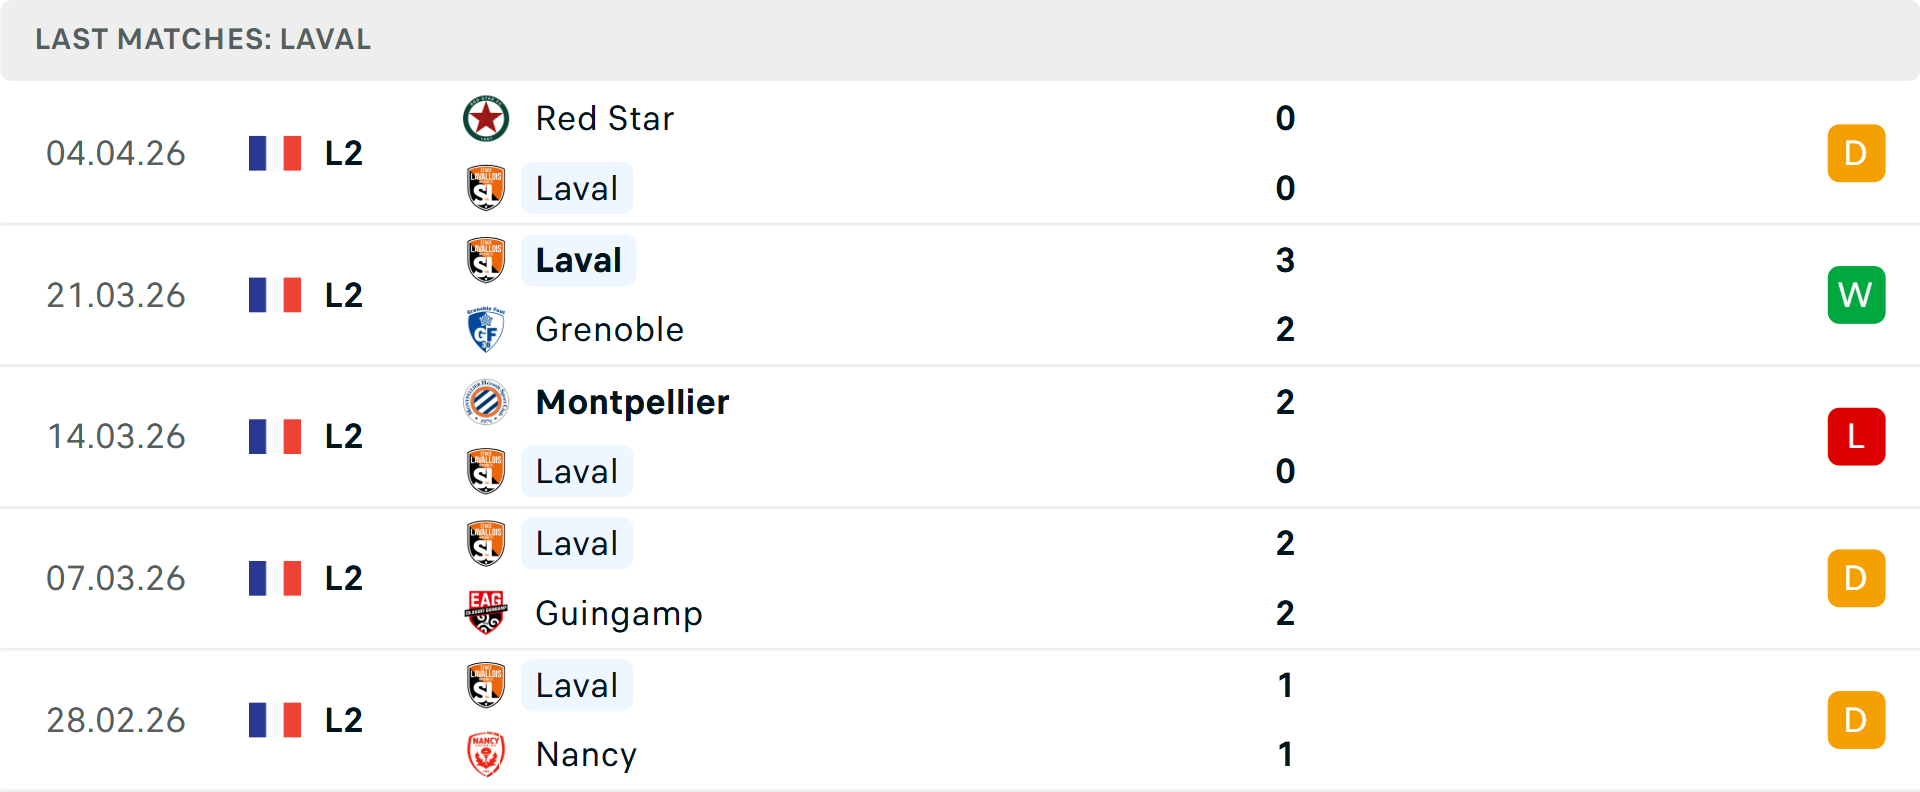Open the Montpellier team link
The height and width of the screenshot is (792, 1920).
coord(632,402)
